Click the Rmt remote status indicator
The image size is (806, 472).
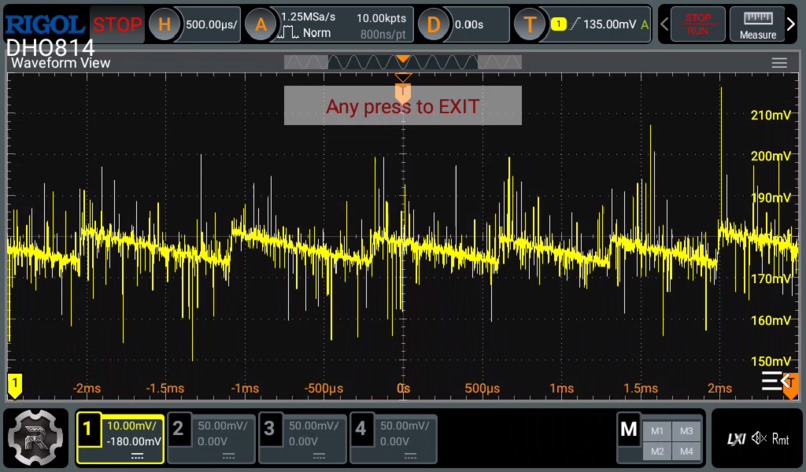pyautogui.click(x=780, y=439)
